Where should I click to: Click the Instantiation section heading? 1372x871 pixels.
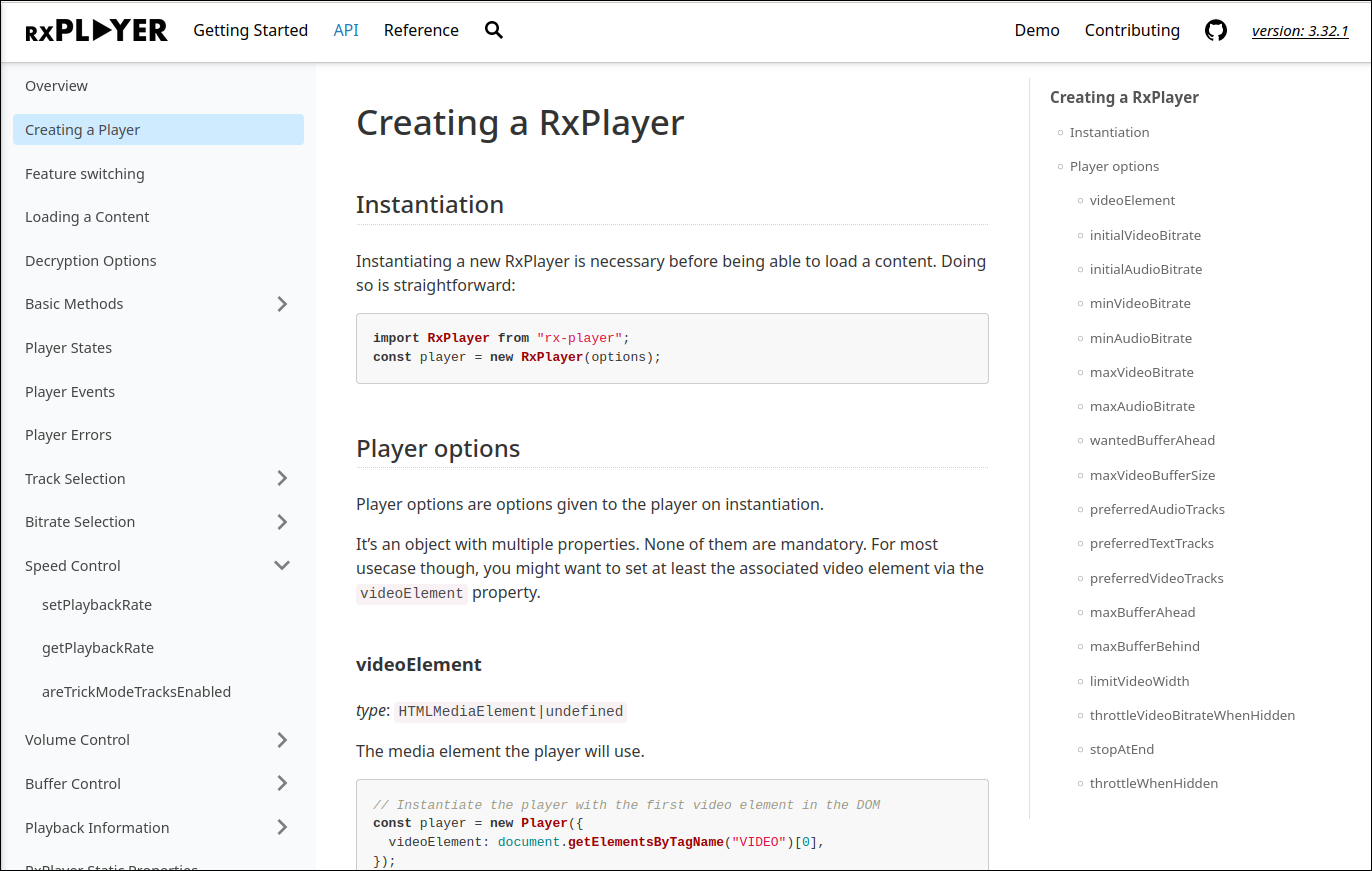[x=430, y=204]
